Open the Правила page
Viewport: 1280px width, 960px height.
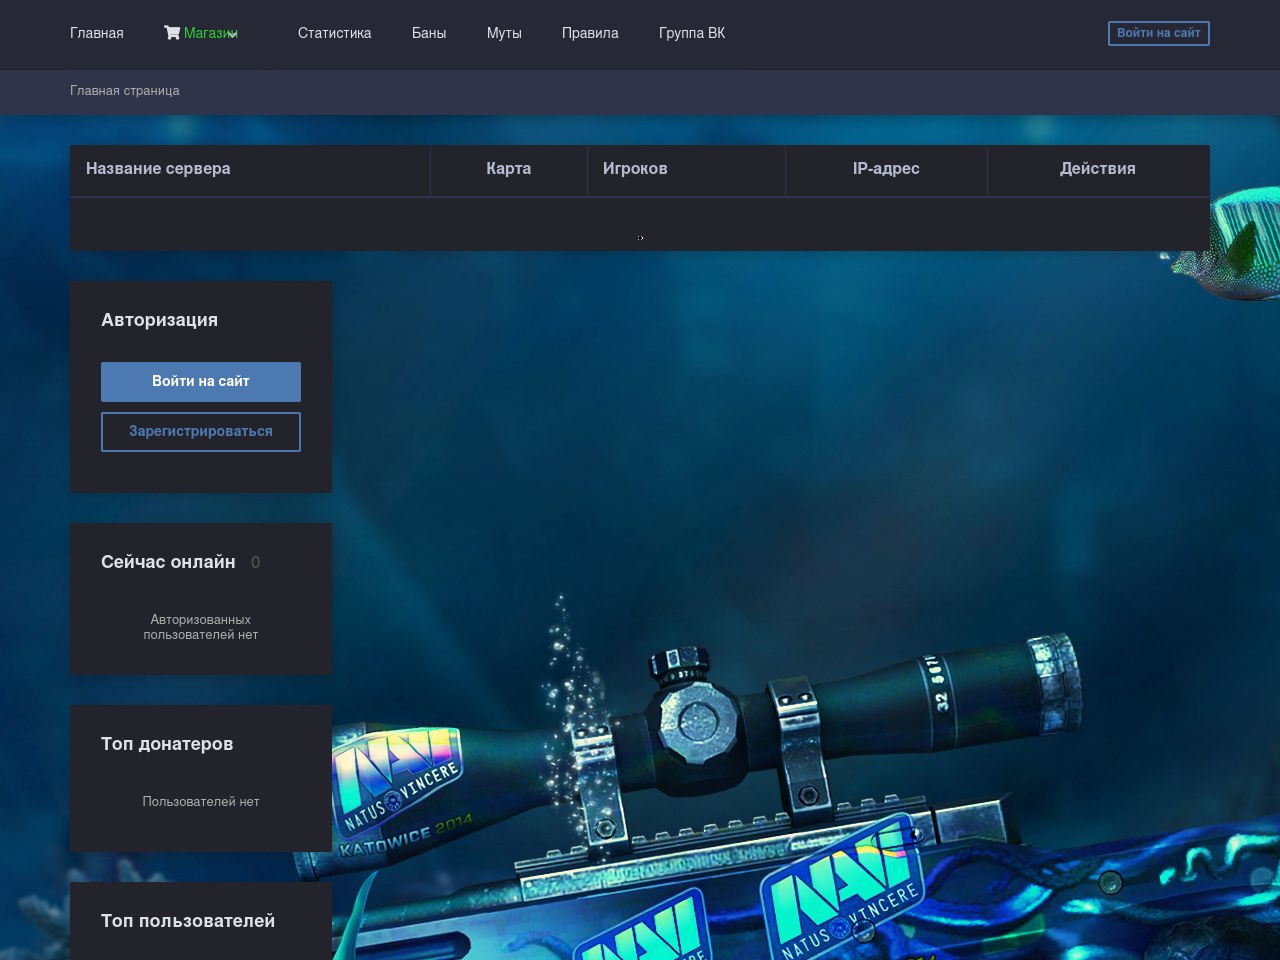pos(590,33)
